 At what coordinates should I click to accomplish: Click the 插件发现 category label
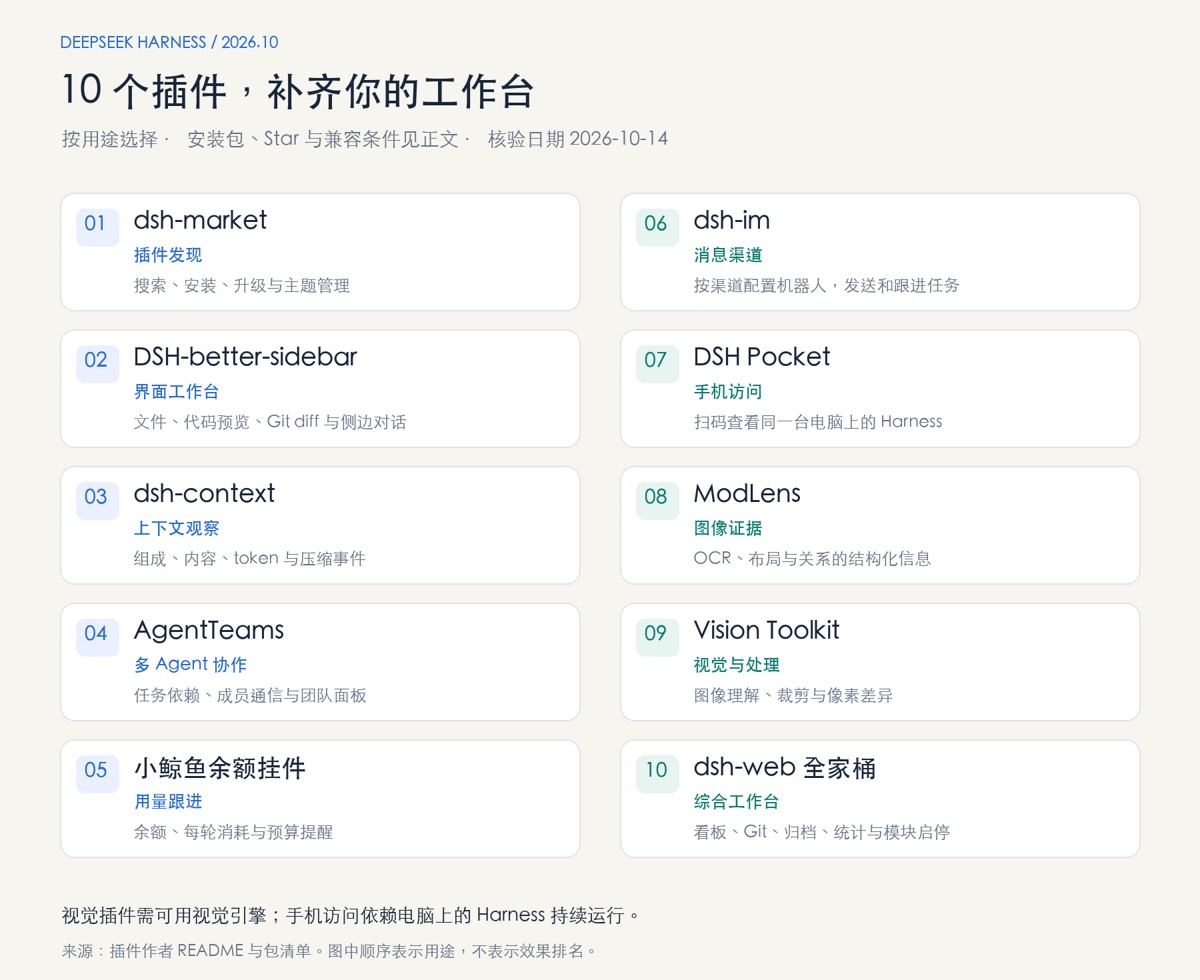[168, 255]
